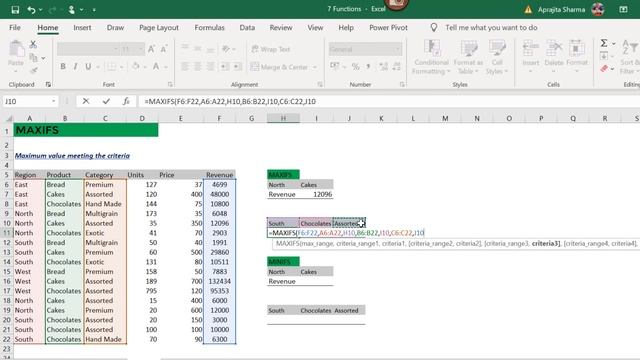This screenshot has width=640, height=360.
Task: Switch to the Insert tab
Action: coord(82,28)
